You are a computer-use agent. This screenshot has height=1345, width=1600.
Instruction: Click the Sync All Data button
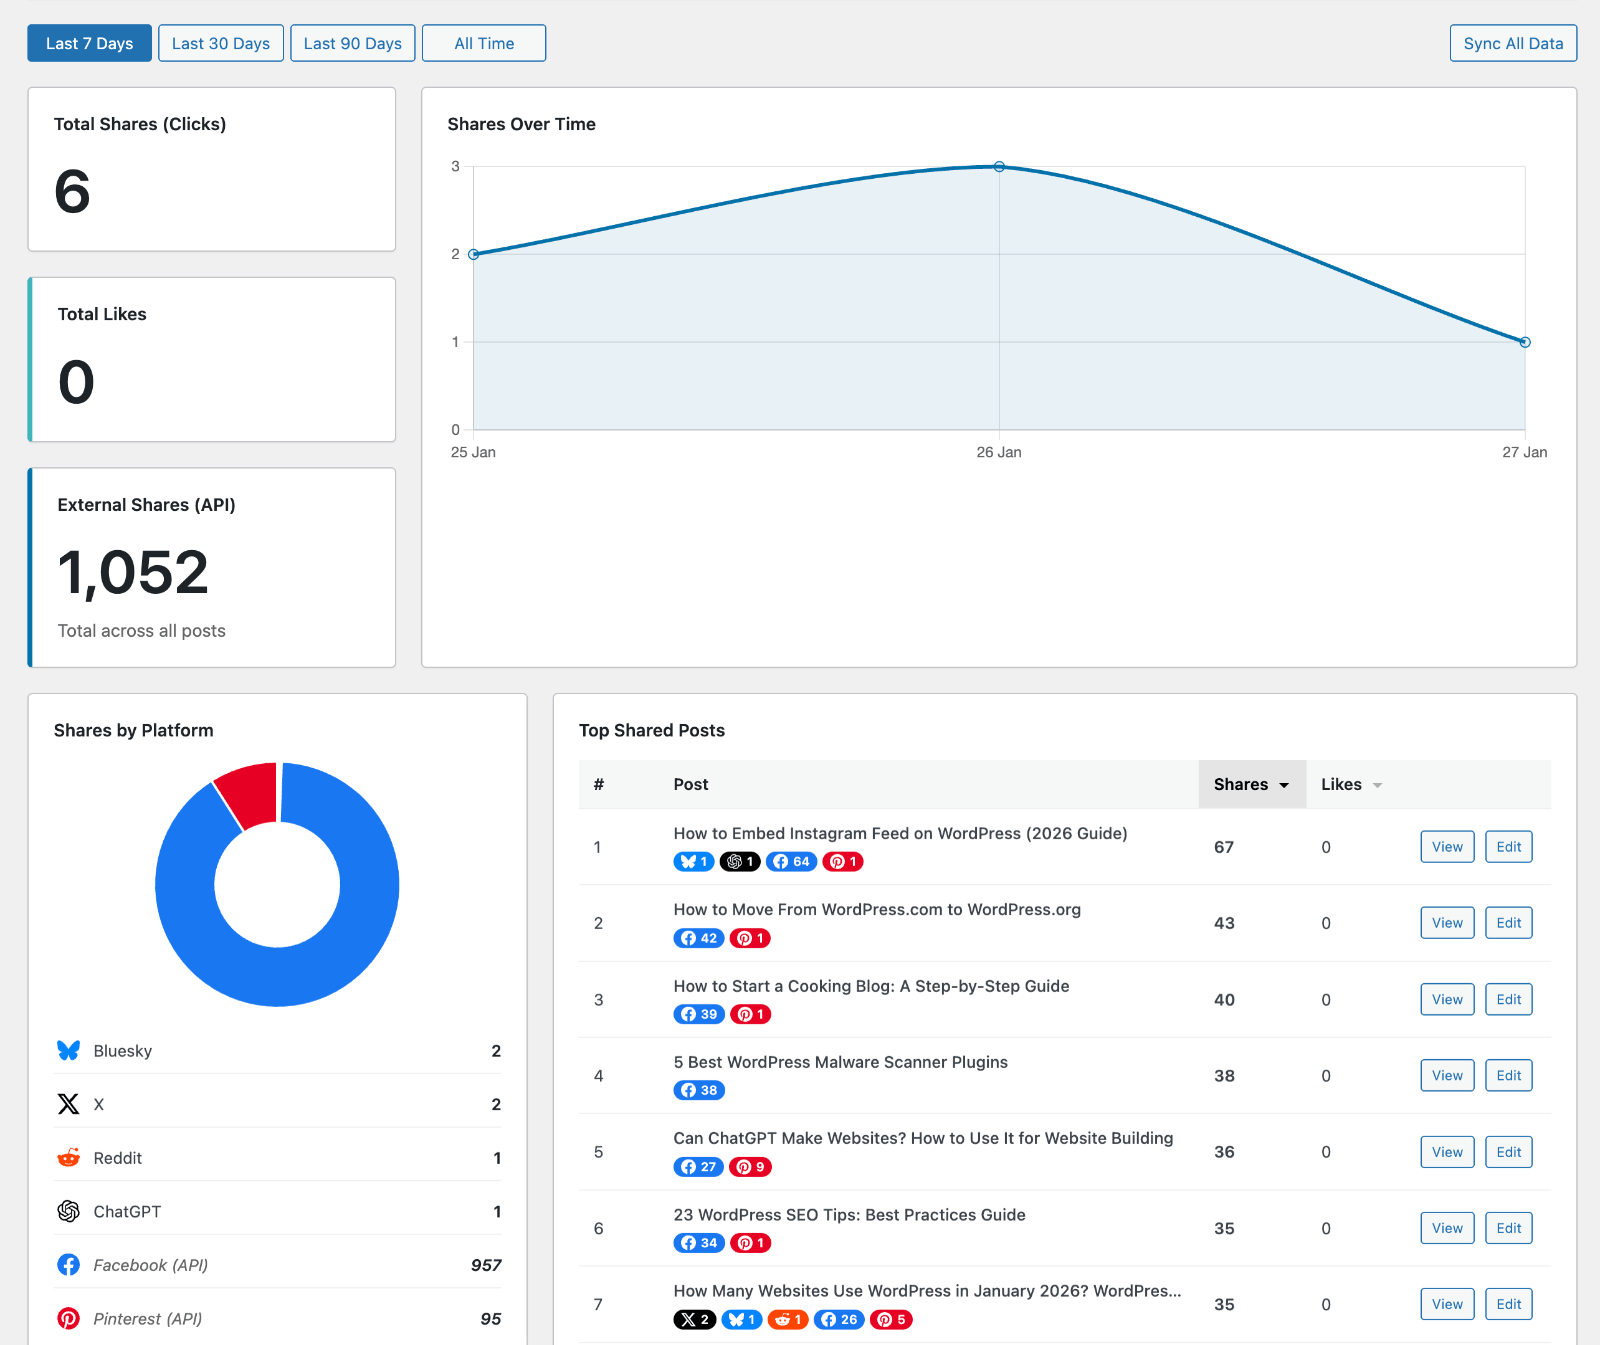[x=1512, y=43]
